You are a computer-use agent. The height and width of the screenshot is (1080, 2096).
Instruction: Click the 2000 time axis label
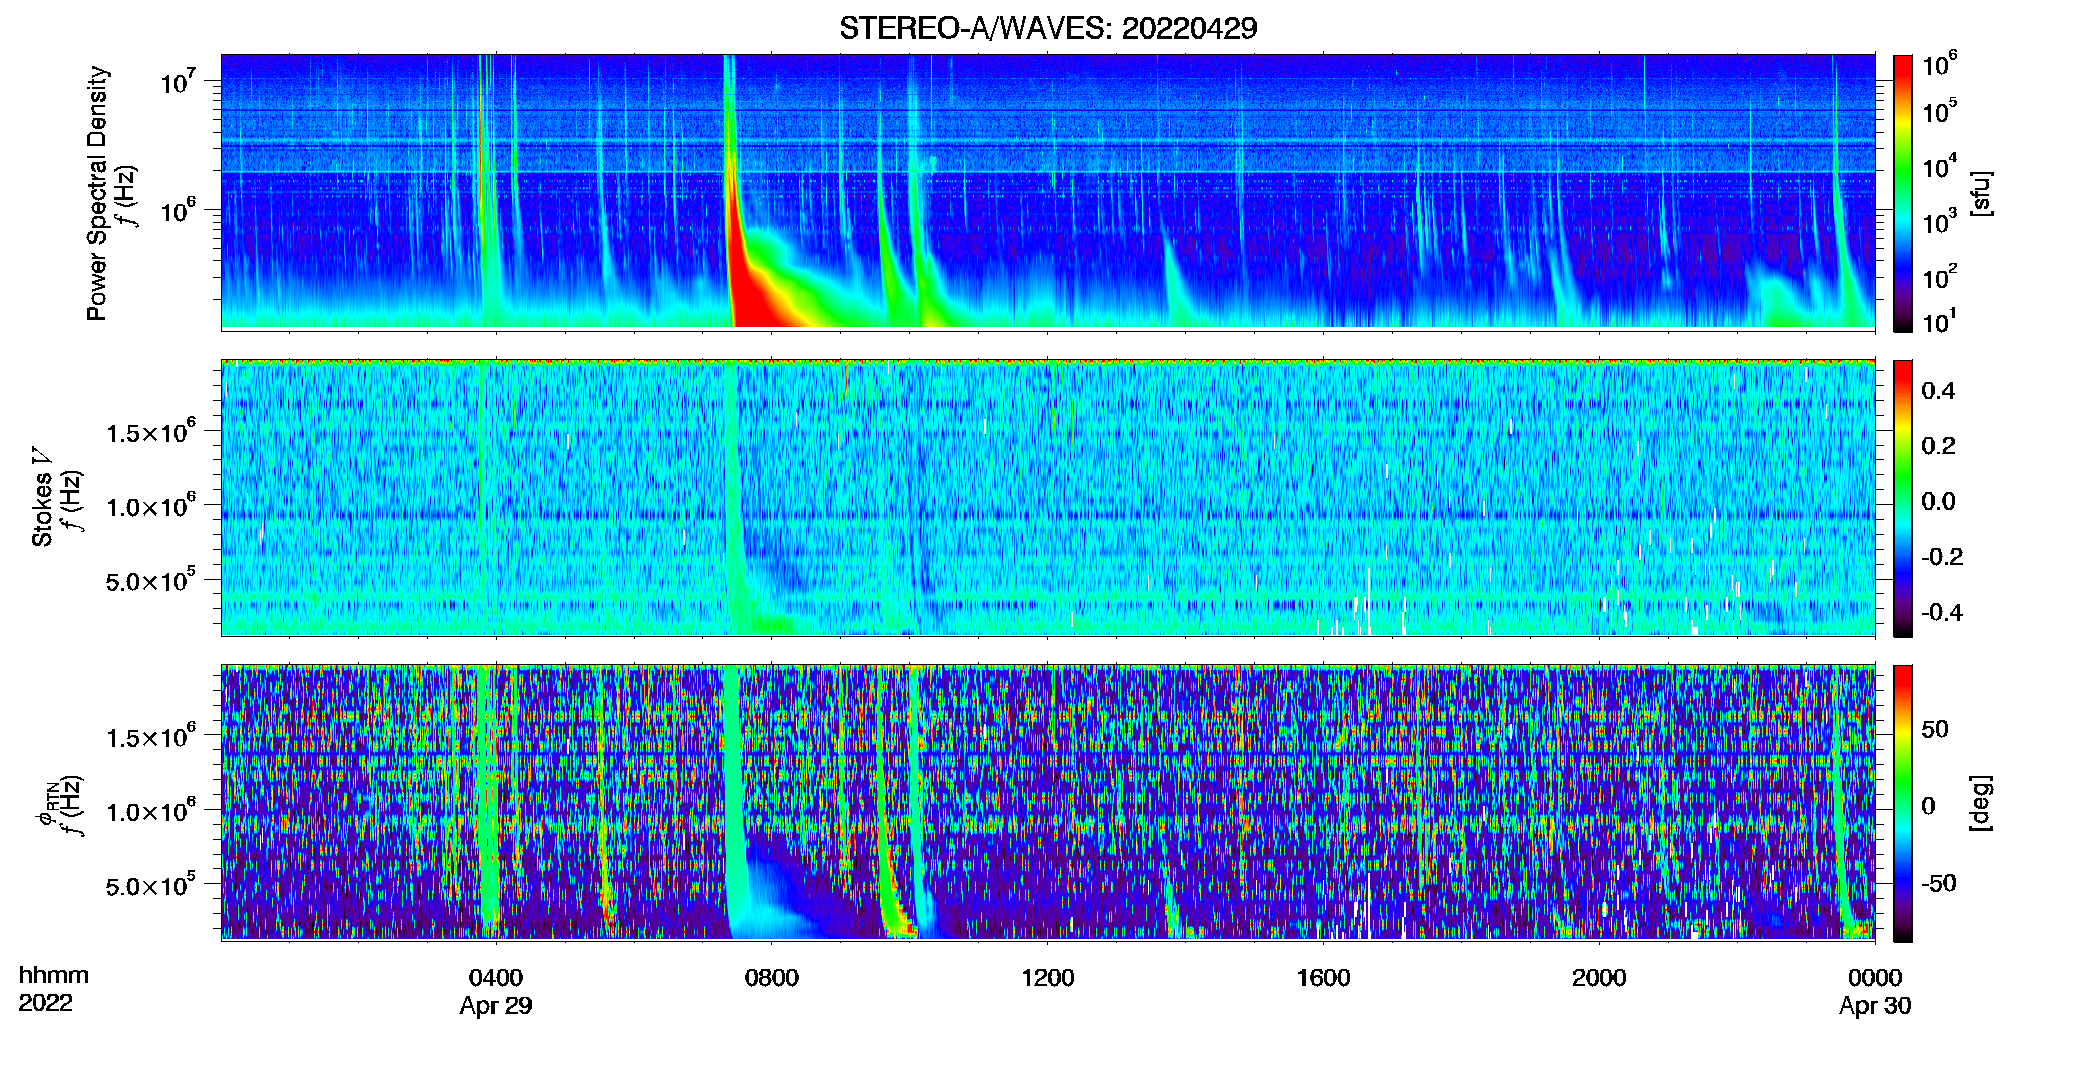pyautogui.click(x=1599, y=978)
